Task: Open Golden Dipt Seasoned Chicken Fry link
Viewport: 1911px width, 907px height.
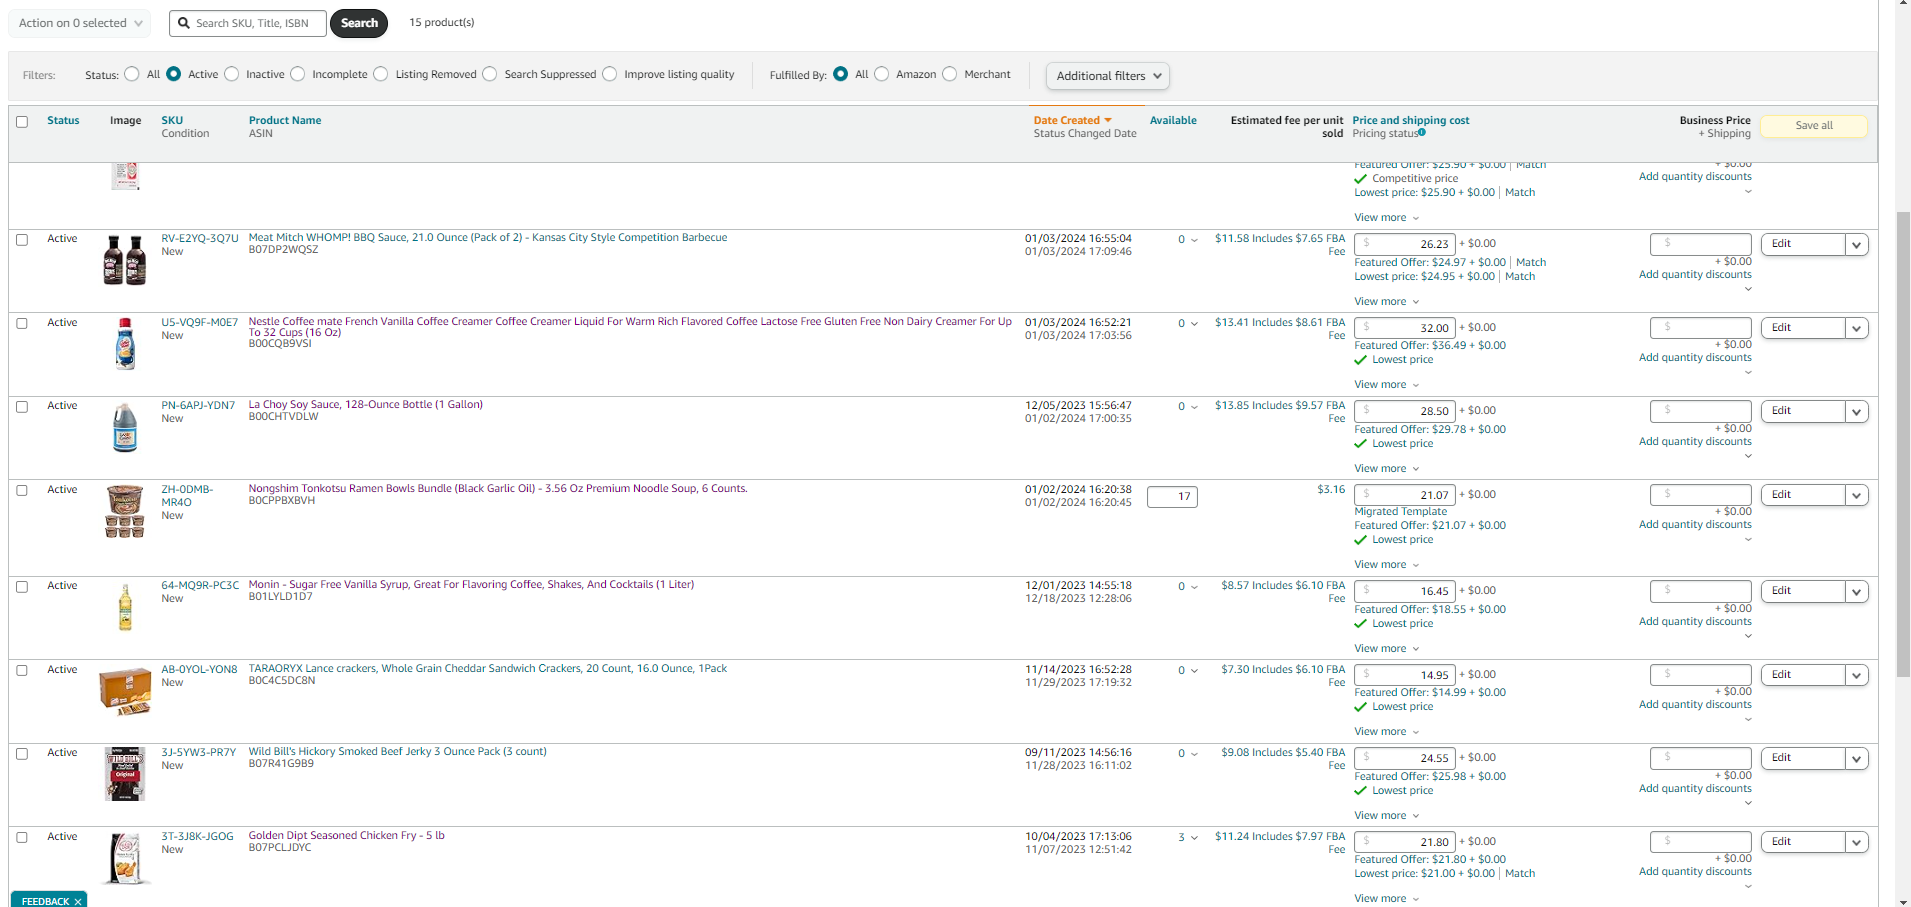Action: click(x=347, y=836)
